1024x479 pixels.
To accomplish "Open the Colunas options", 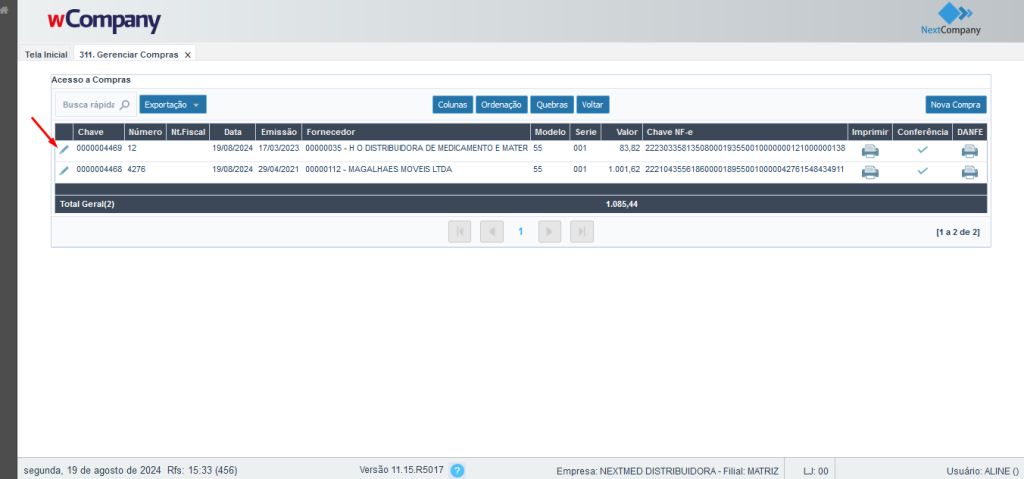I will 452,105.
